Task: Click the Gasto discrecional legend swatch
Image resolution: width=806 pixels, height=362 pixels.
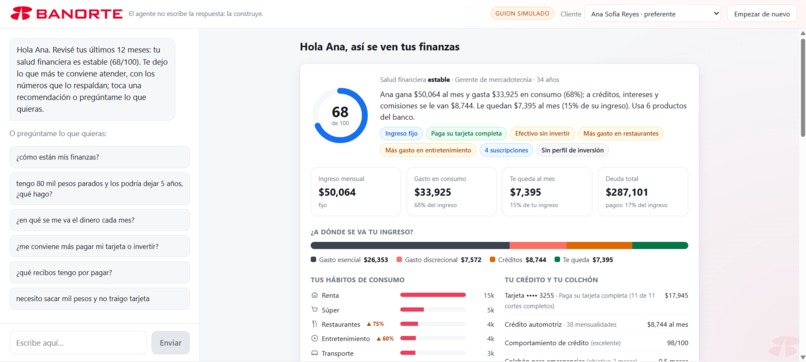Action: [399, 260]
